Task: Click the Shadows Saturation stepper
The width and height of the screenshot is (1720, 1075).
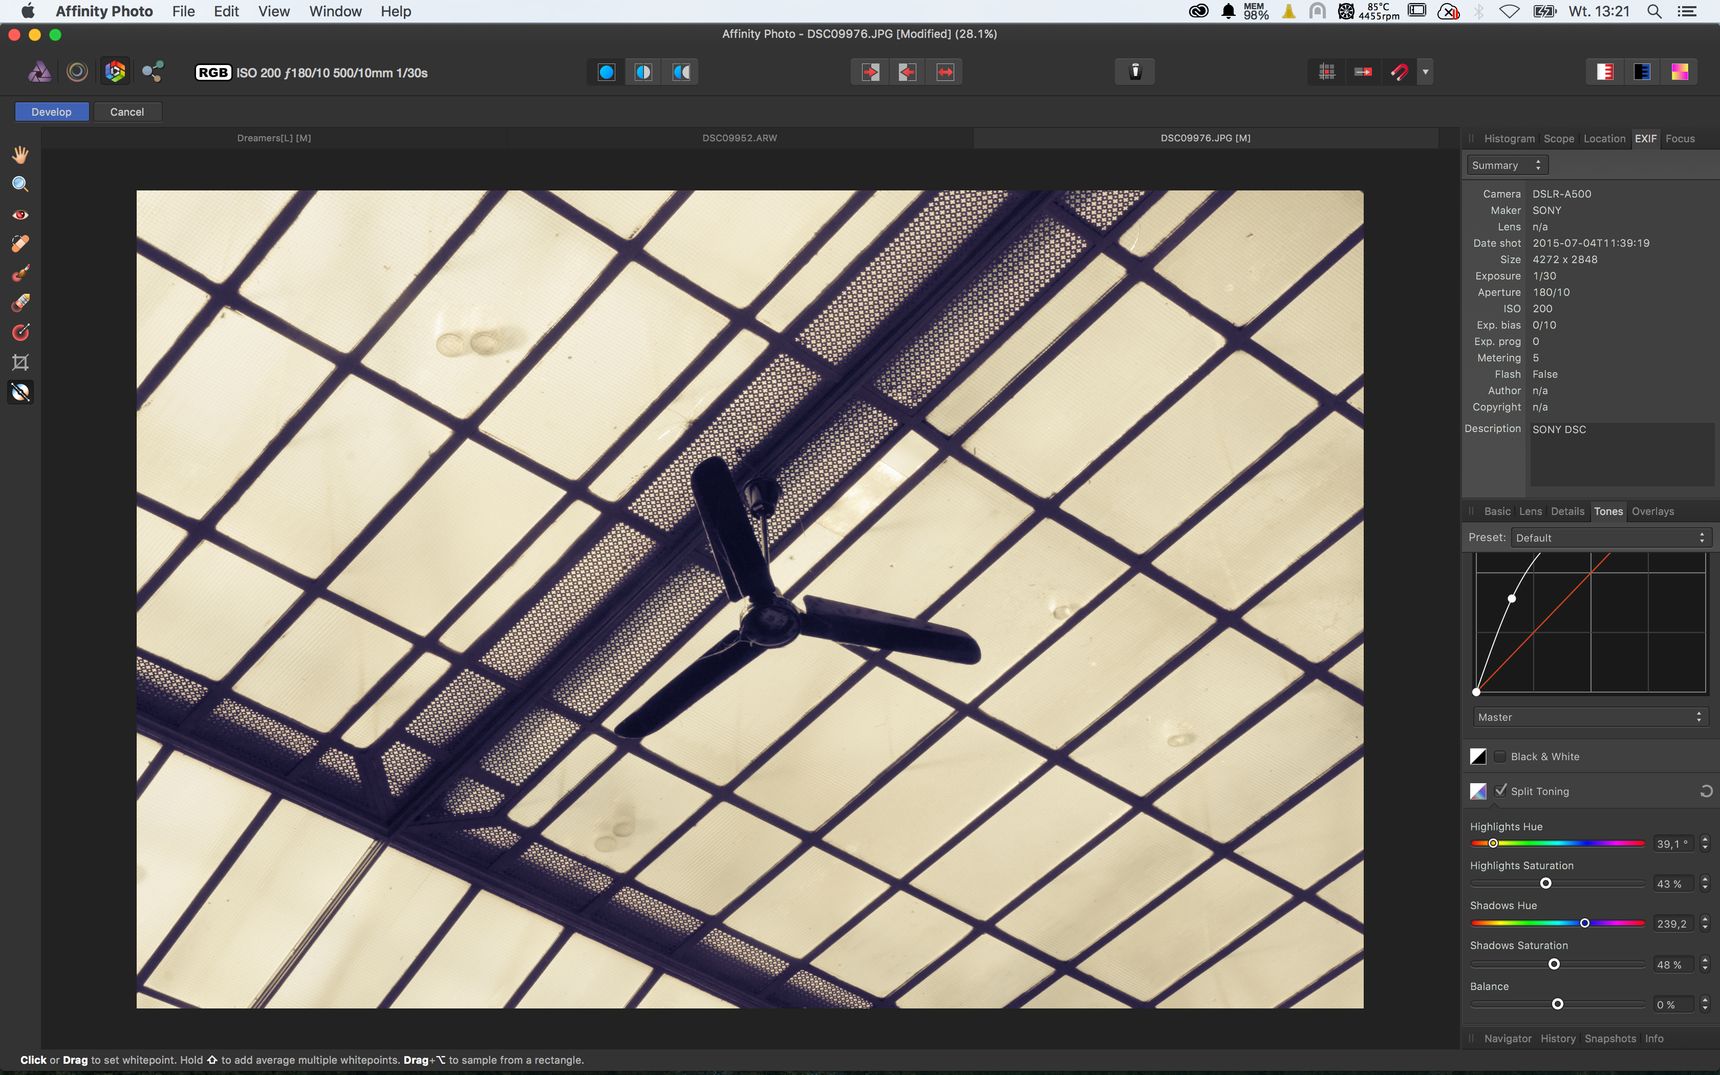Action: pos(1705,964)
